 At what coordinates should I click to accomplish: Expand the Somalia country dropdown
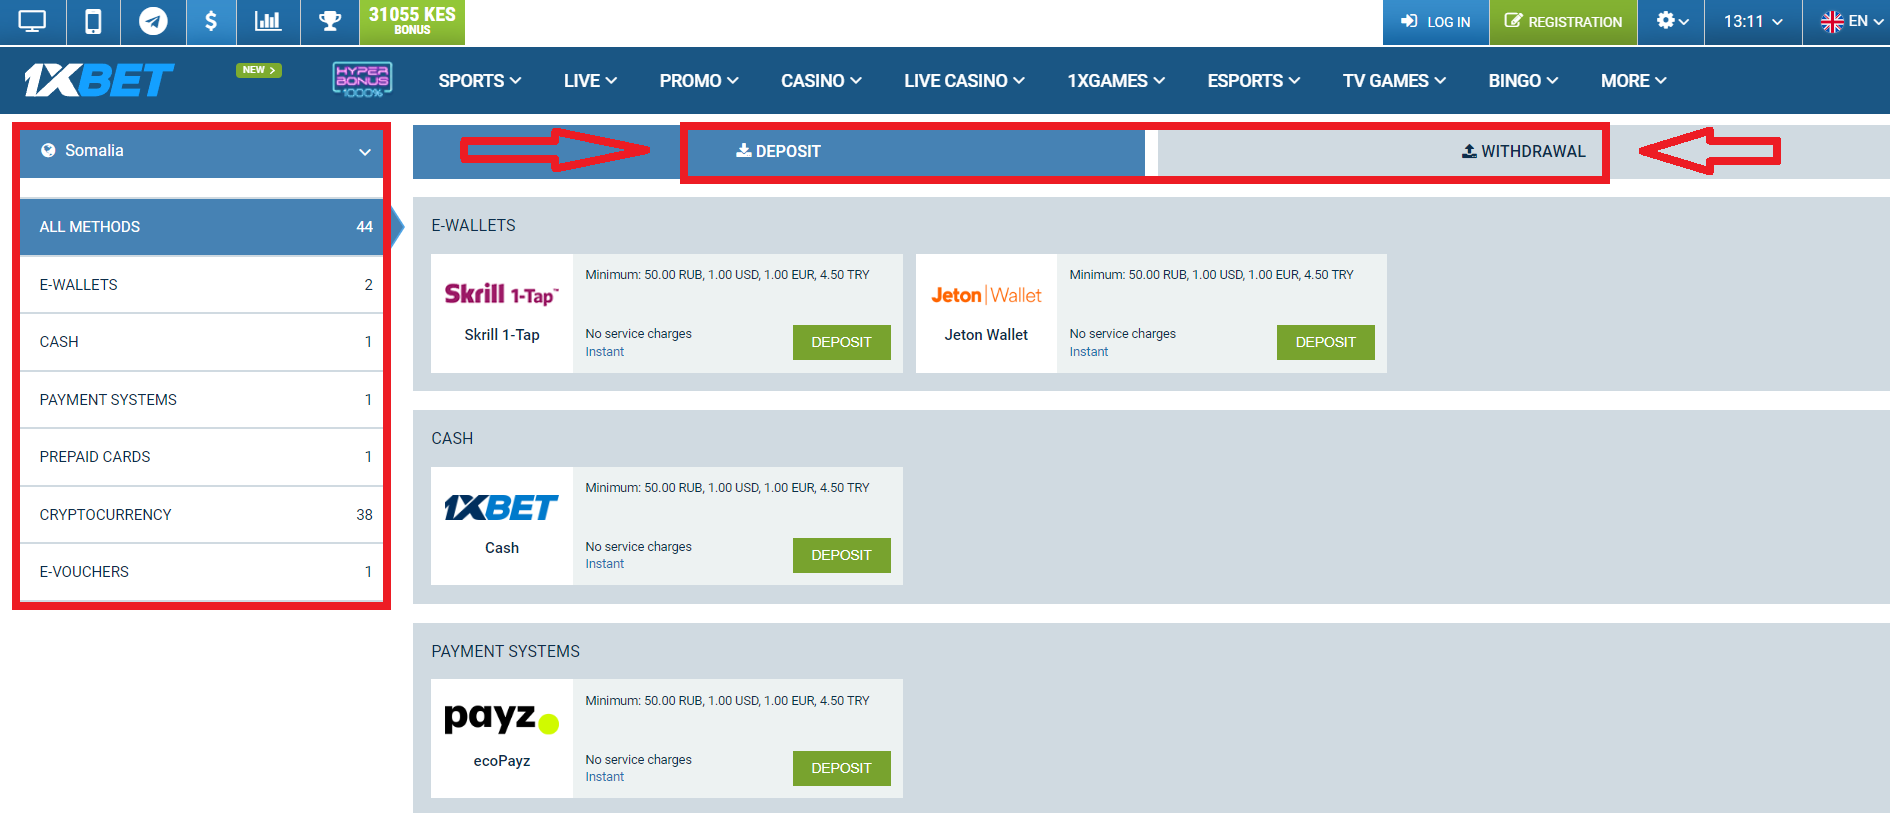point(202,152)
